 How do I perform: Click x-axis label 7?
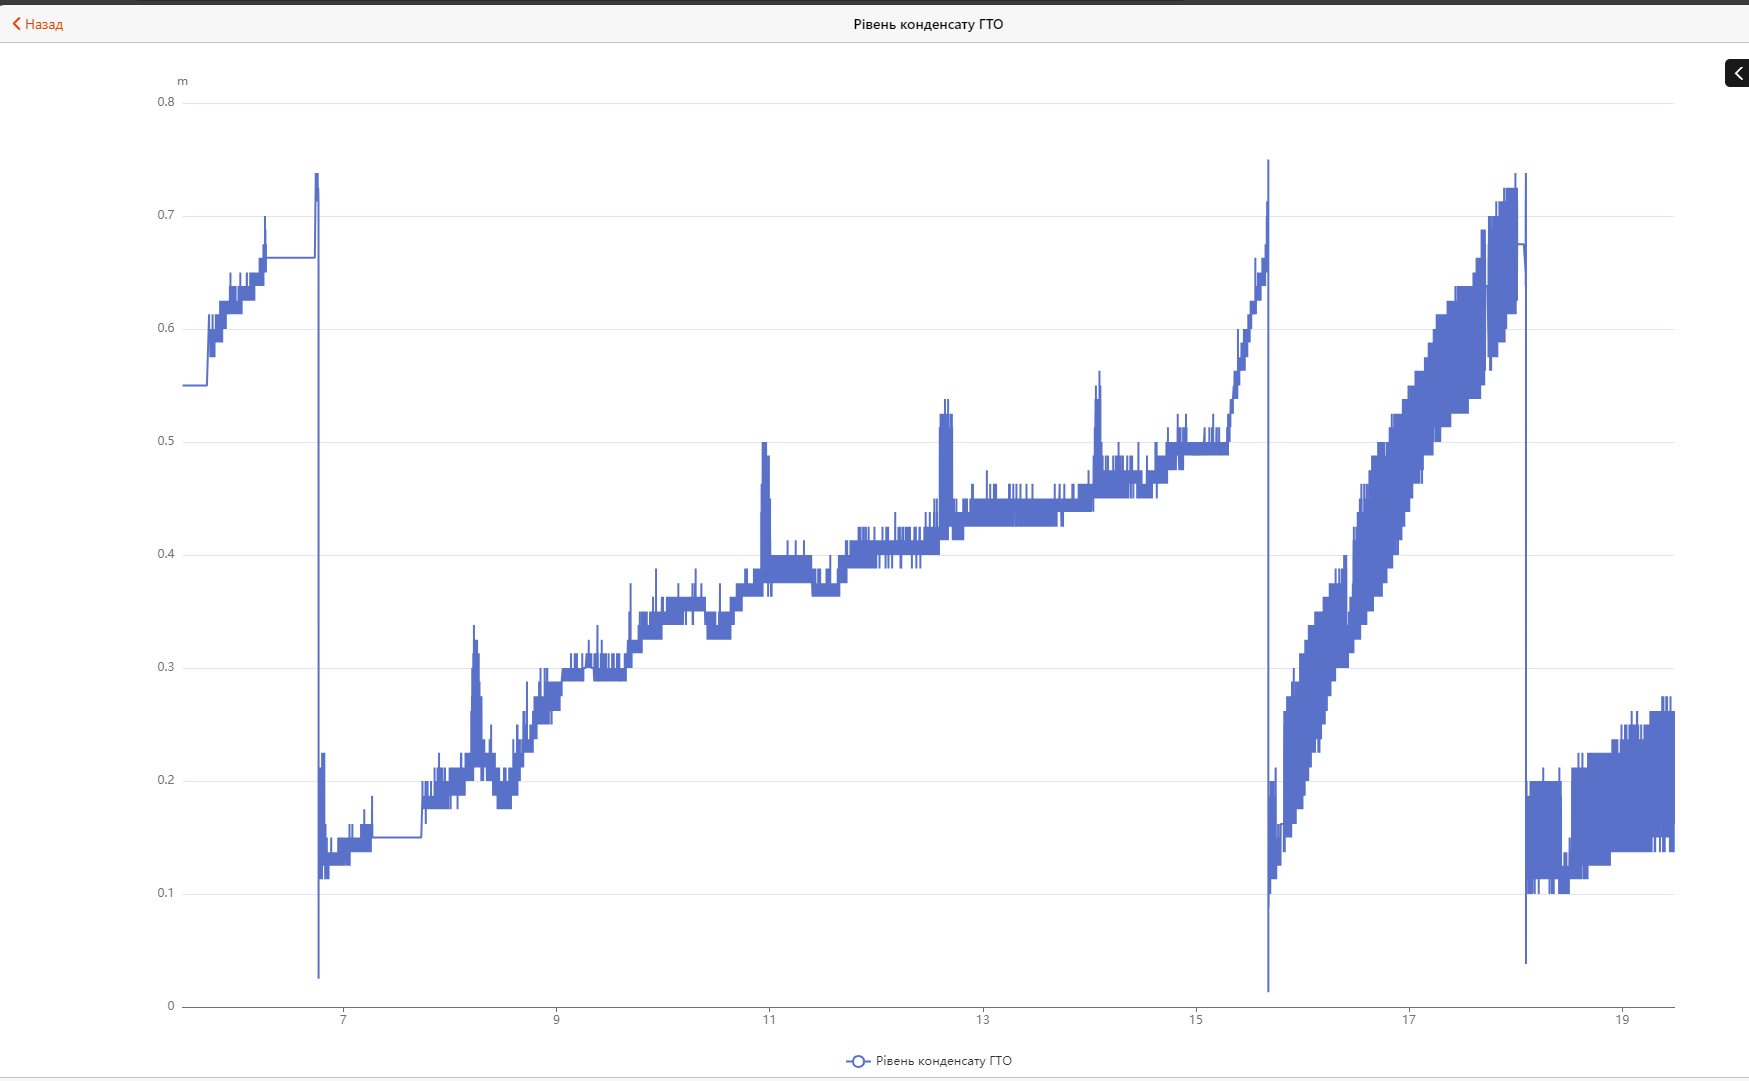point(343,1019)
